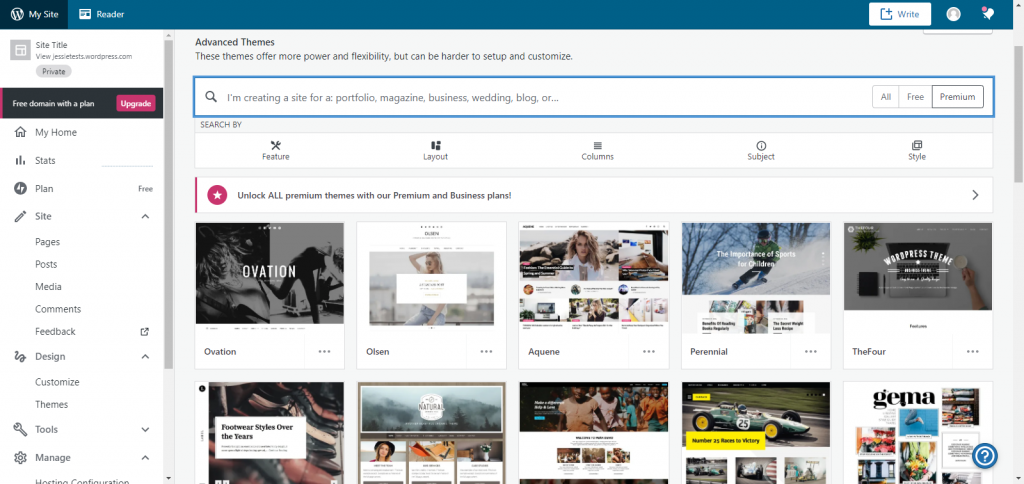
Task: Search themes by Feature
Action: [x=276, y=151]
